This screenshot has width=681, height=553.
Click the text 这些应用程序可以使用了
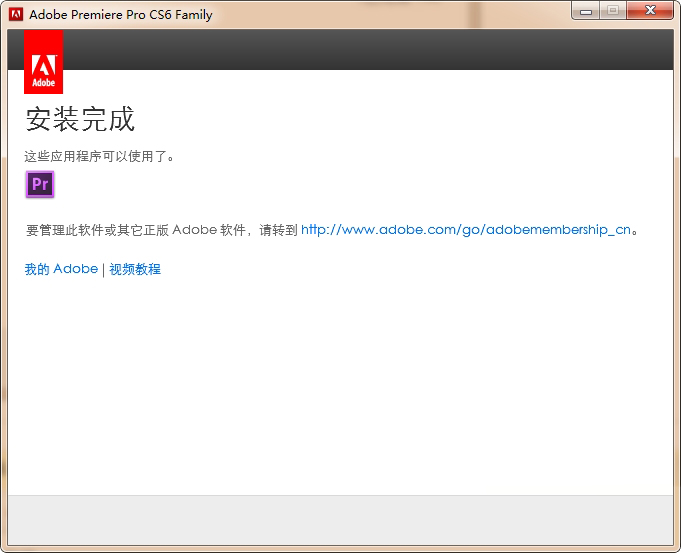point(99,156)
